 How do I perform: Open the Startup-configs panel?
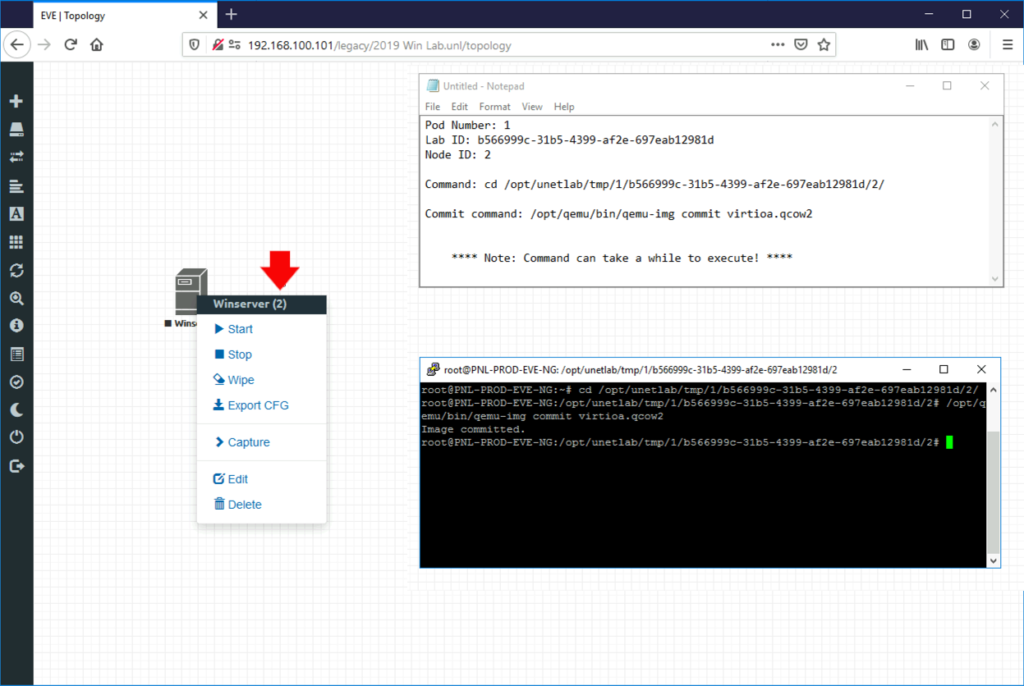[16, 184]
